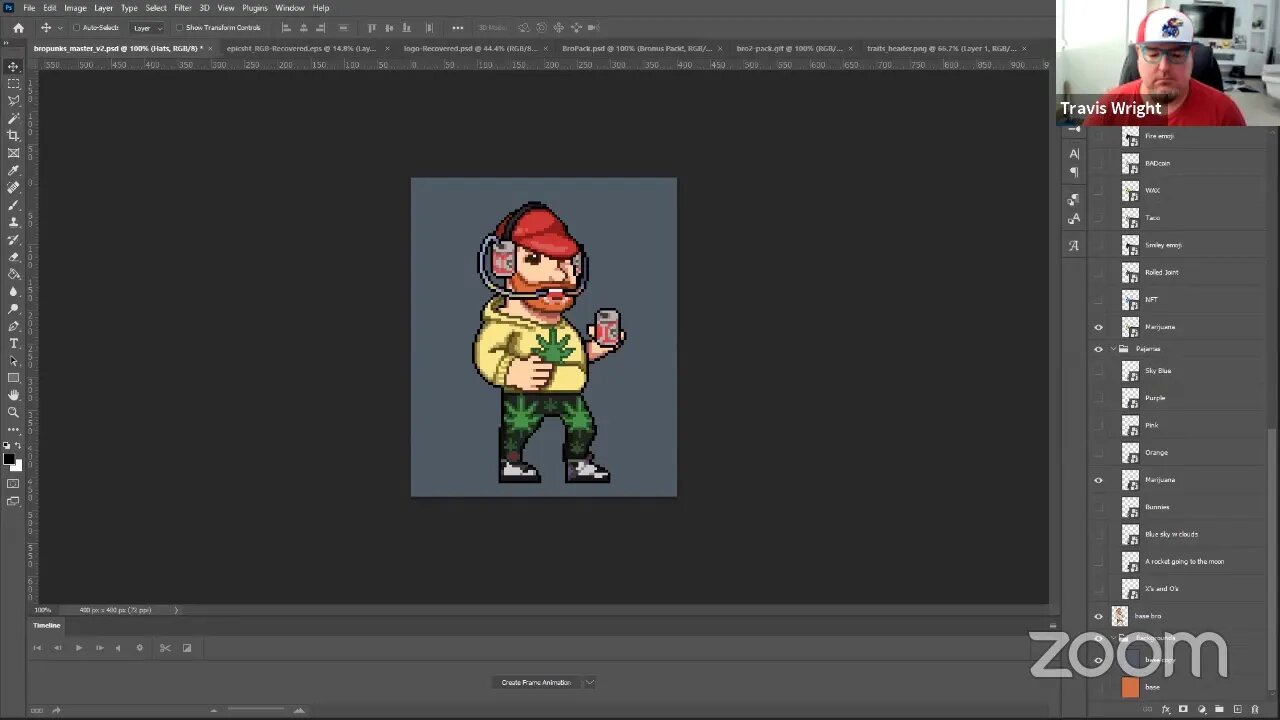Click the foreground color swatch
This screenshot has height=720, width=1280.
pyautogui.click(x=9, y=460)
